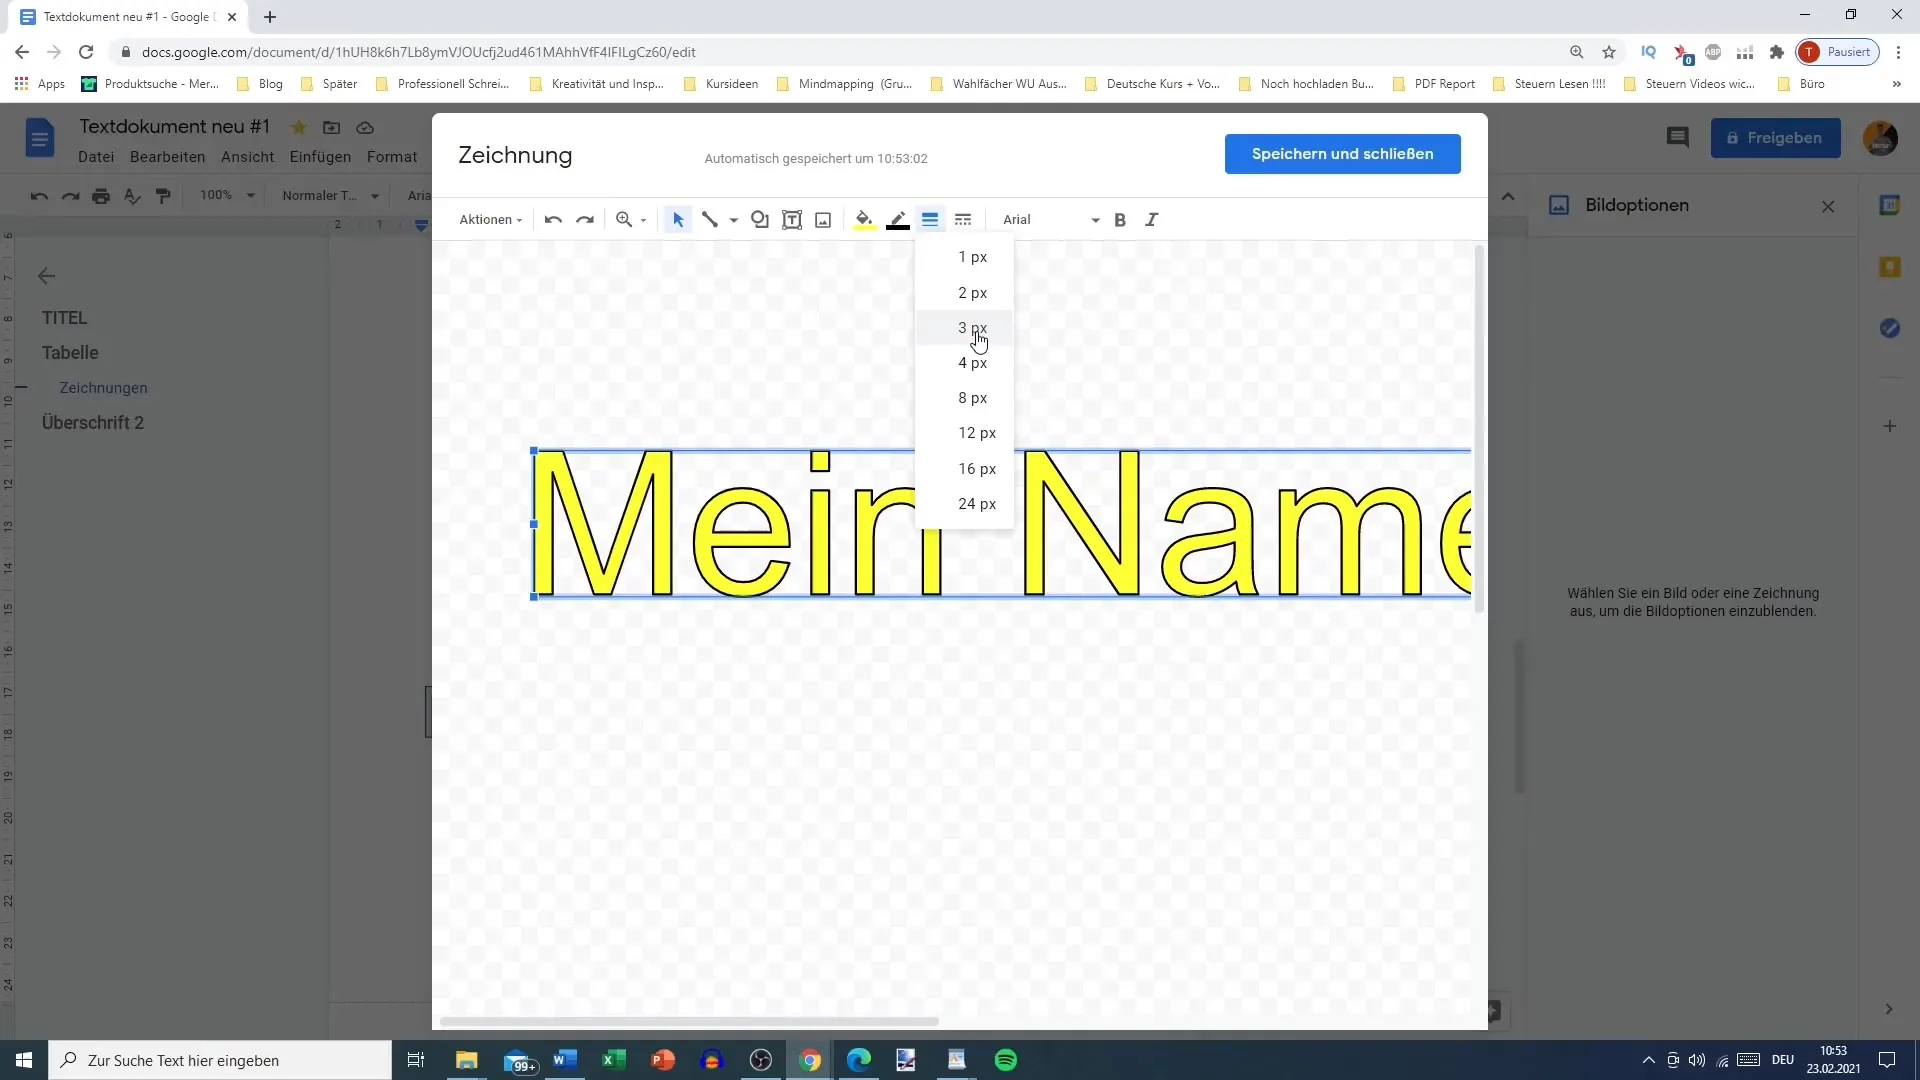1920x1080 pixels.
Task: Select 8 px border weight option
Action: [x=972, y=397]
